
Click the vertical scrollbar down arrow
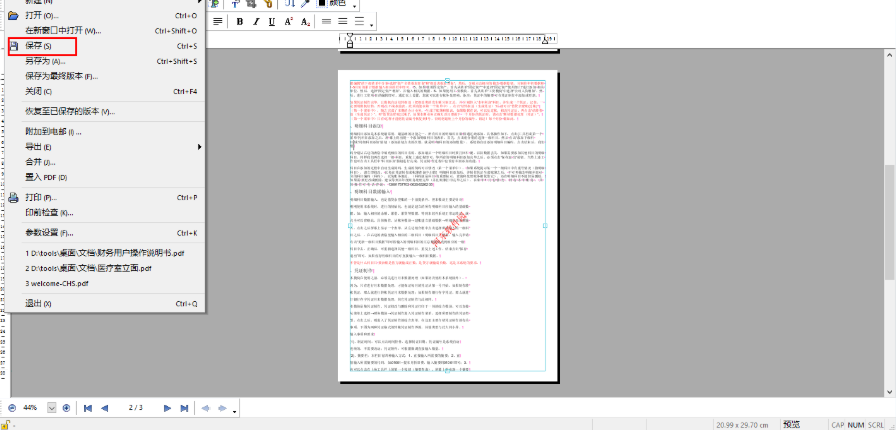(x=890, y=391)
